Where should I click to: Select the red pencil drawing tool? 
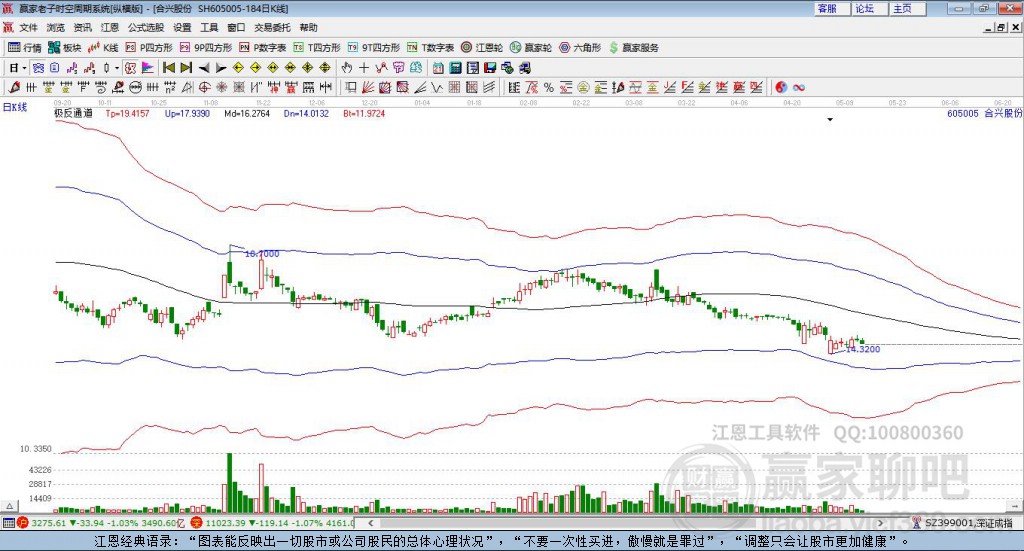[14, 87]
